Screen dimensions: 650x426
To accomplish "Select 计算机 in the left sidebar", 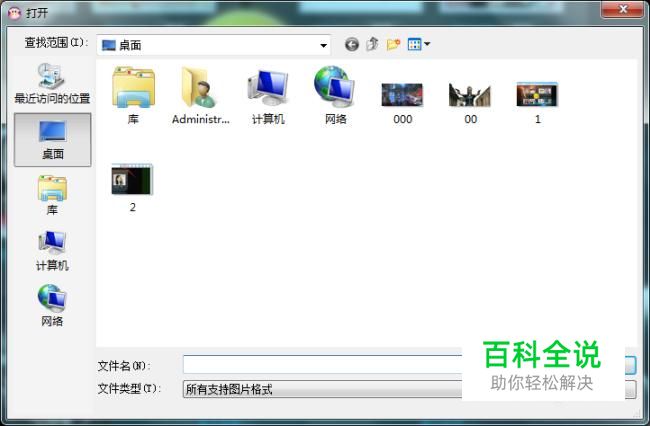I will [x=52, y=251].
